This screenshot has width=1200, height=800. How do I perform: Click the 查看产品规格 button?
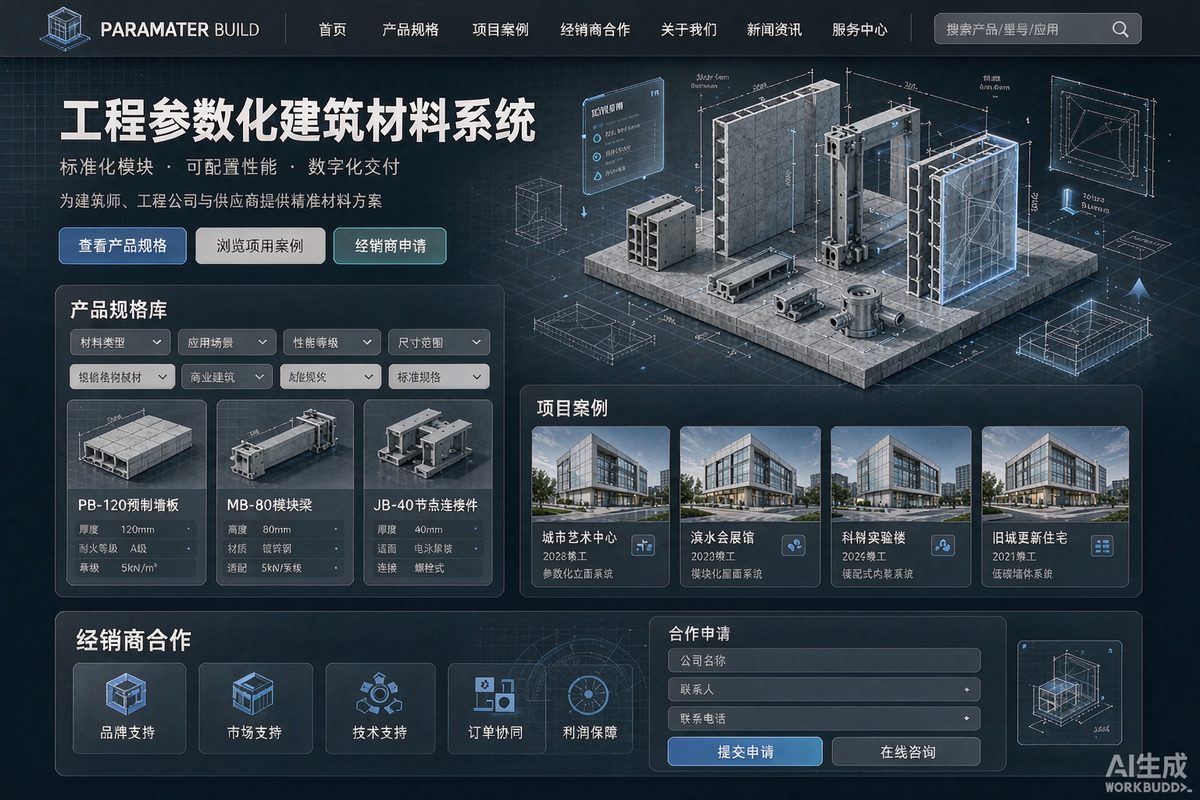(123, 245)
